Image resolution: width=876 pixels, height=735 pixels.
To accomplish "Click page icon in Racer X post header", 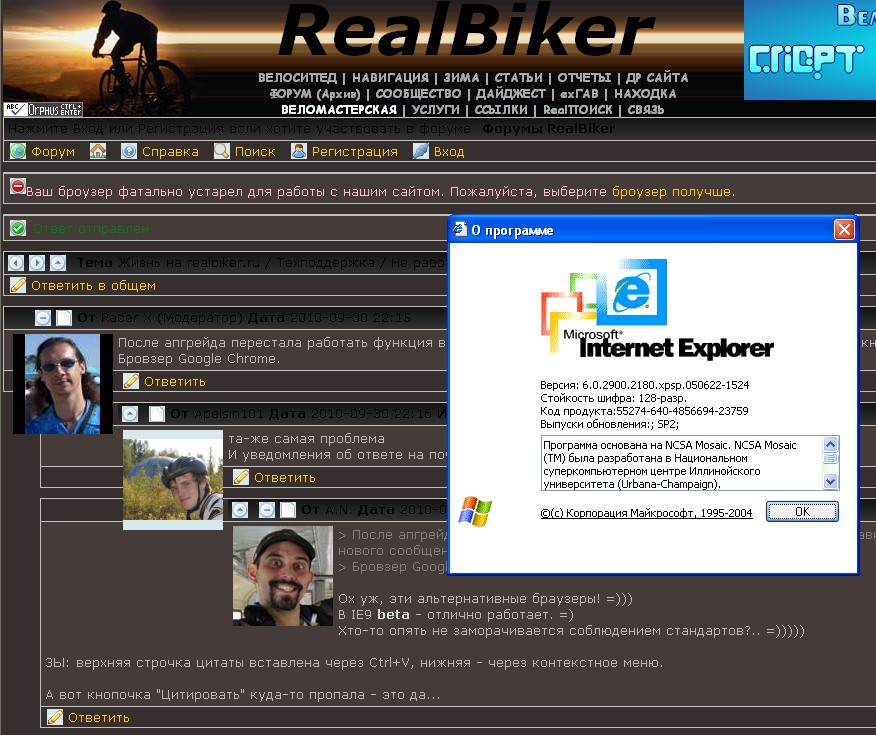I will click(64, 318).
